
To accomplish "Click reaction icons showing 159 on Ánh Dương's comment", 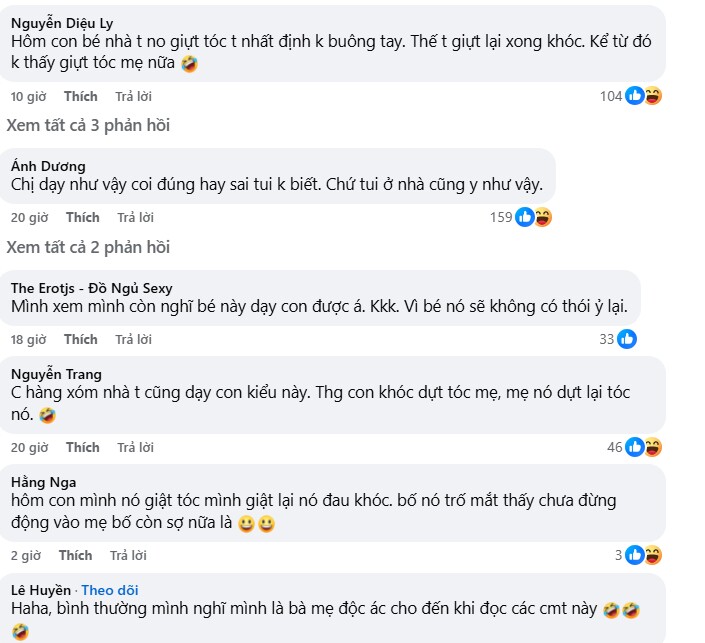I will tap(533, 217).
